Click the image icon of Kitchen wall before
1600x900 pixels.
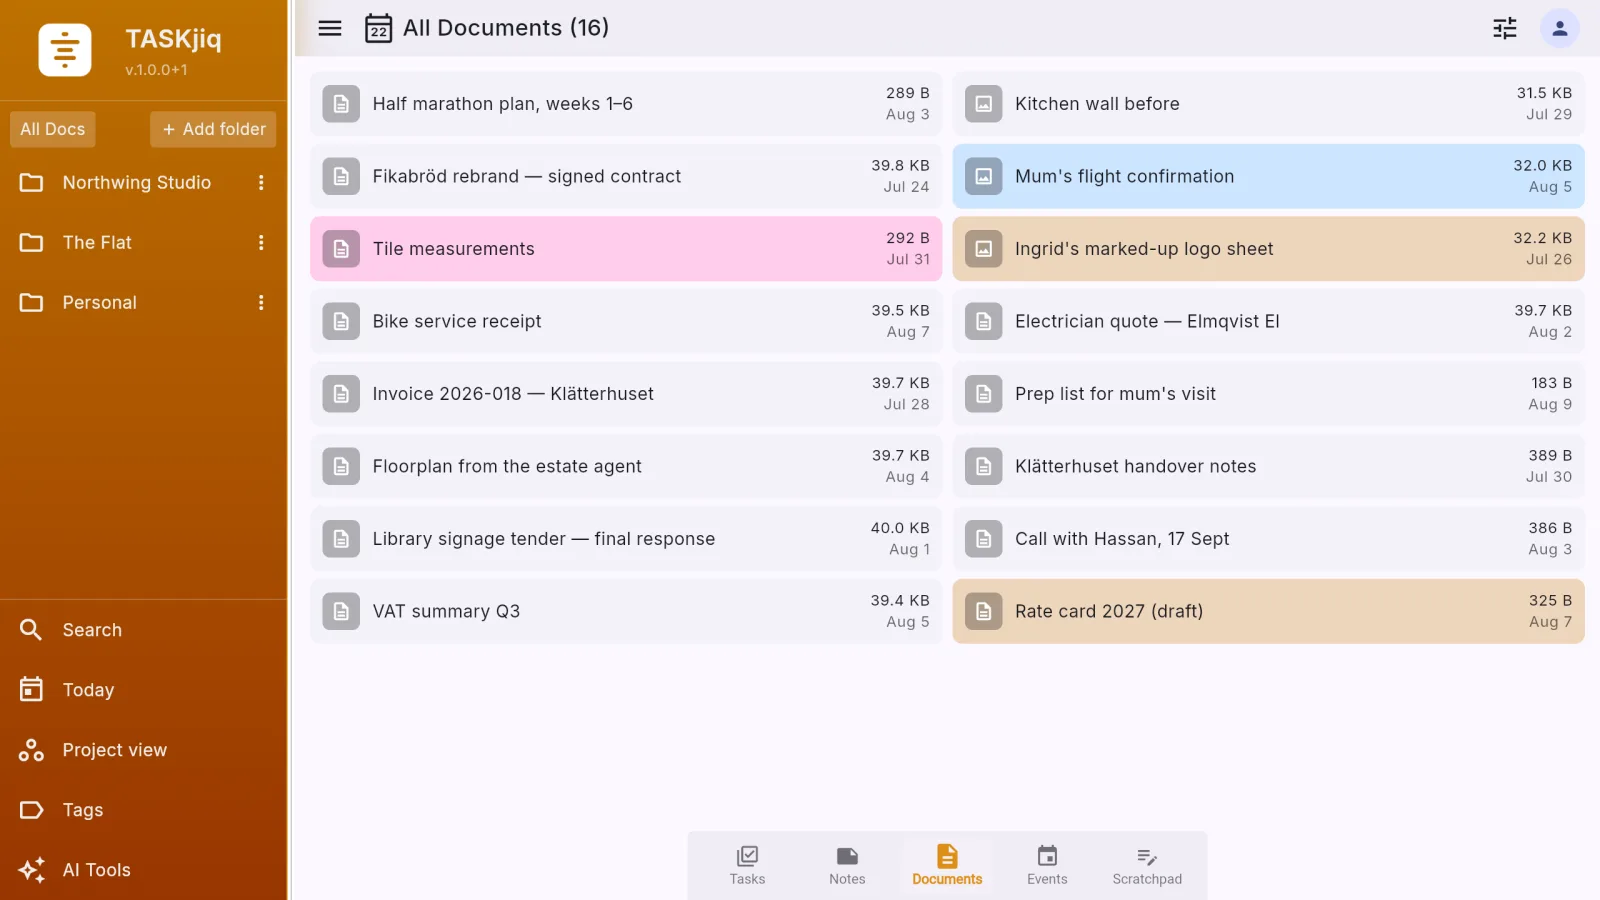(984, 104)
